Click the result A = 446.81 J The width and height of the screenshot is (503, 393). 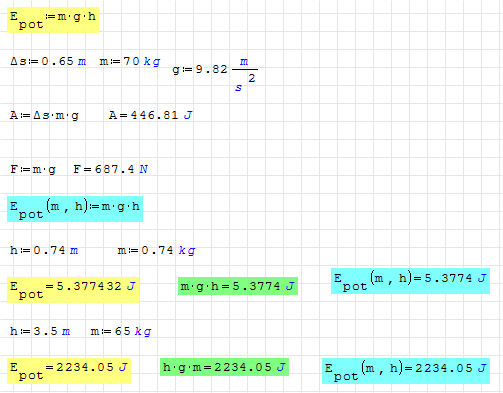151,115
